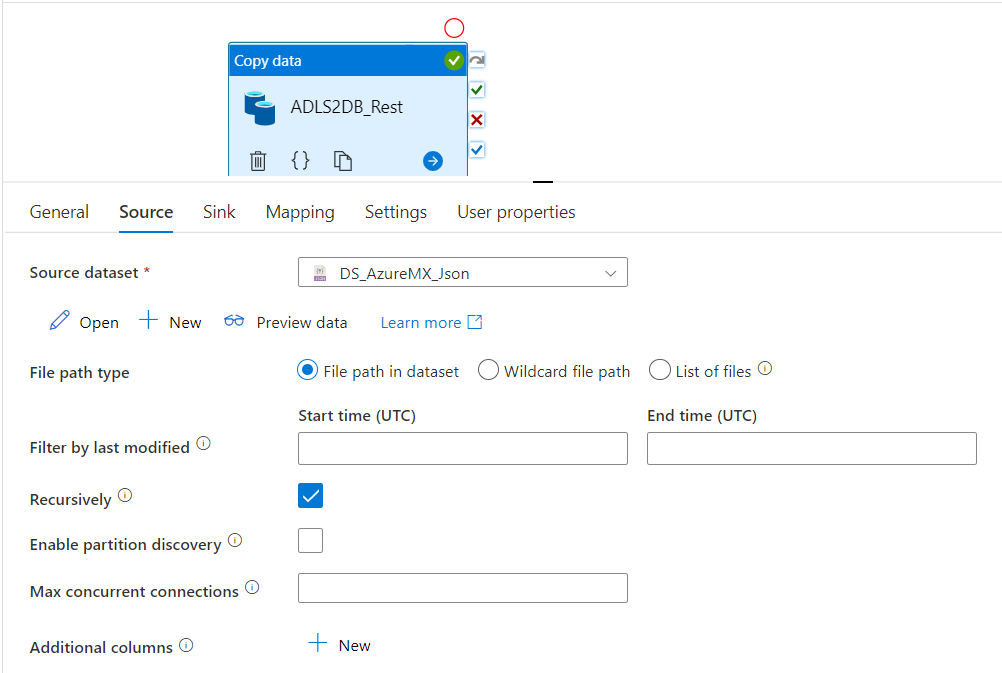
Task: Click the blue arrow add-output icon
Action: pos(433,161)
